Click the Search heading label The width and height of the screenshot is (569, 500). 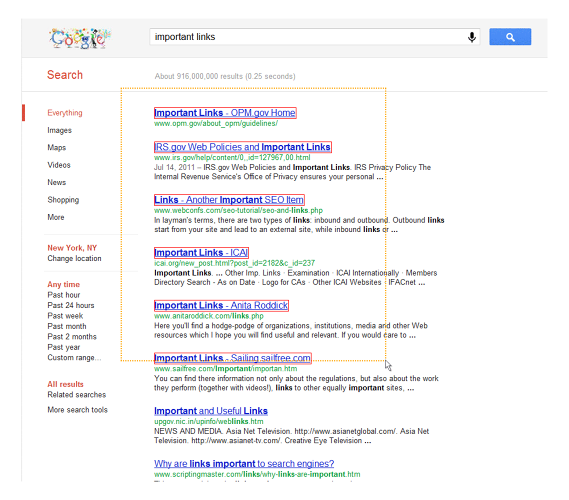pos(65,75)
